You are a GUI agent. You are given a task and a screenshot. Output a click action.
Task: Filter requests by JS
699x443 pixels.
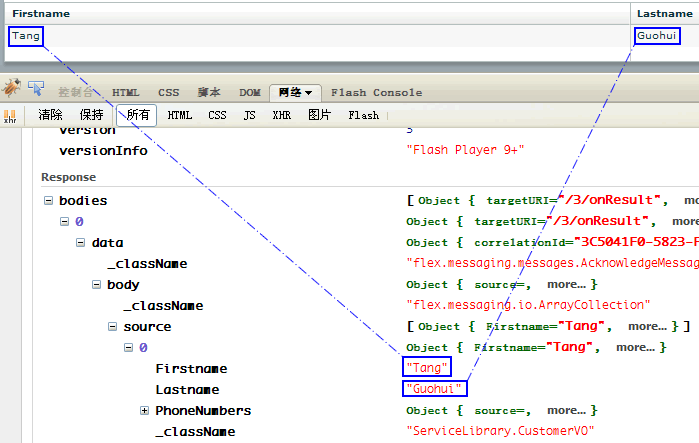249,116
